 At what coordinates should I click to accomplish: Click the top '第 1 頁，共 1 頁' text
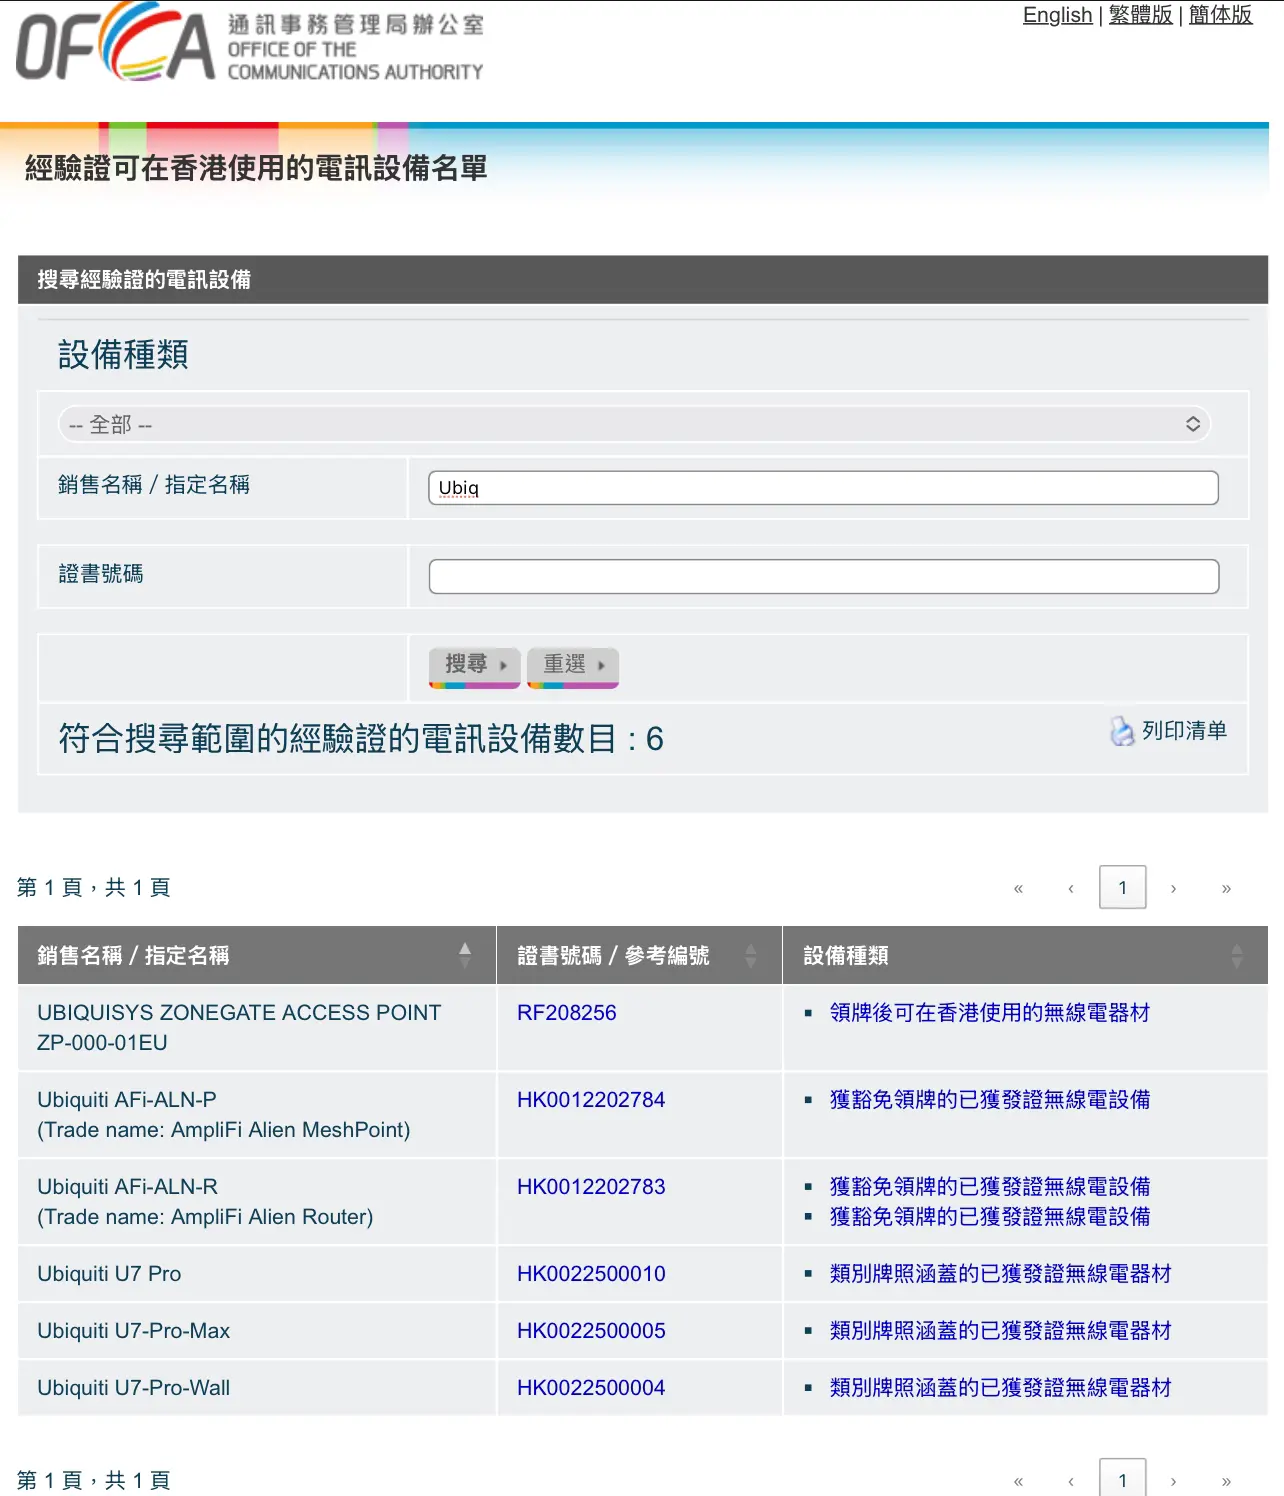pyautogui.click(x=94, y=887)
